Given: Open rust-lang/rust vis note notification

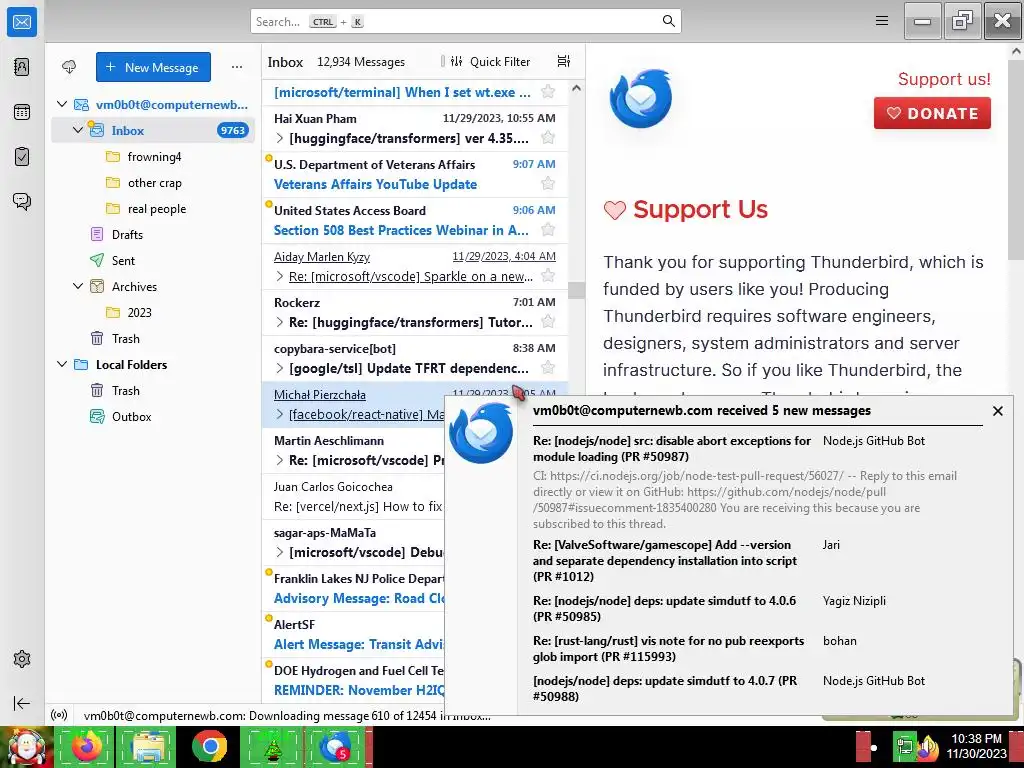Looking at the screenshot, I should (668, 648).
